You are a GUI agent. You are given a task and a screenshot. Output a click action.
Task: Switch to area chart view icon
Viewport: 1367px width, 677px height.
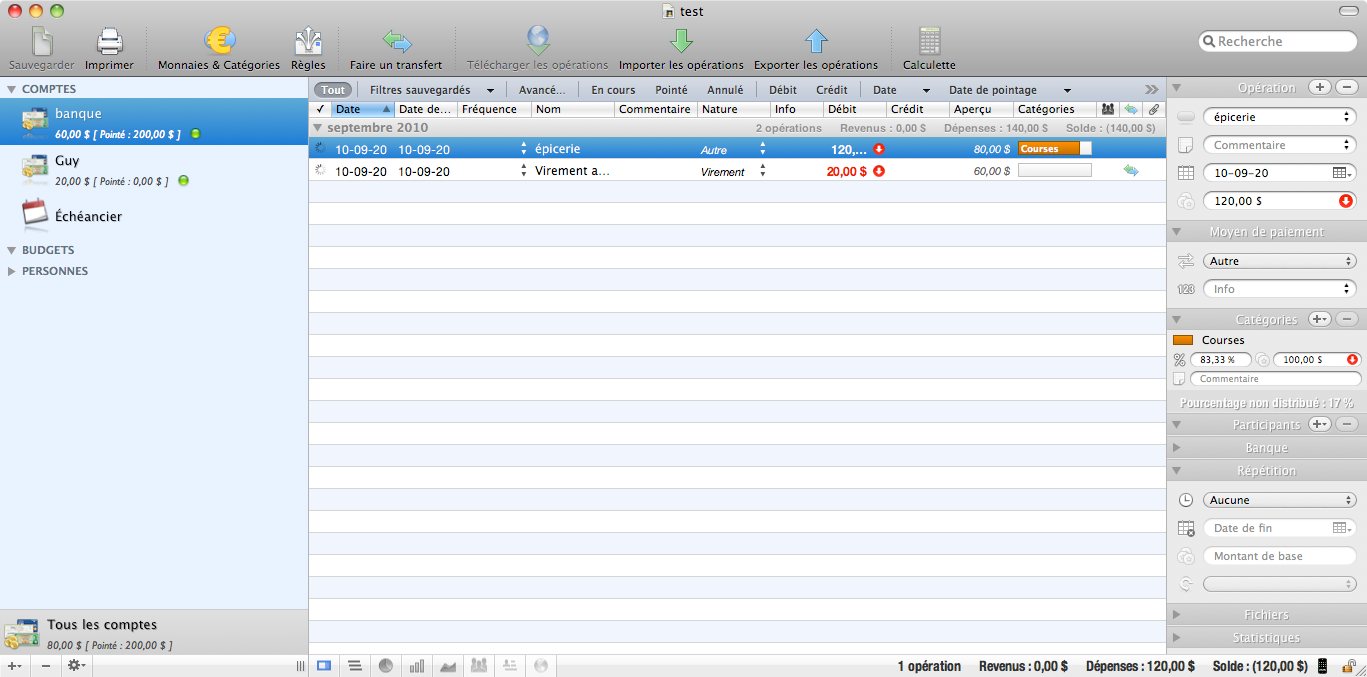coord(448,666)
